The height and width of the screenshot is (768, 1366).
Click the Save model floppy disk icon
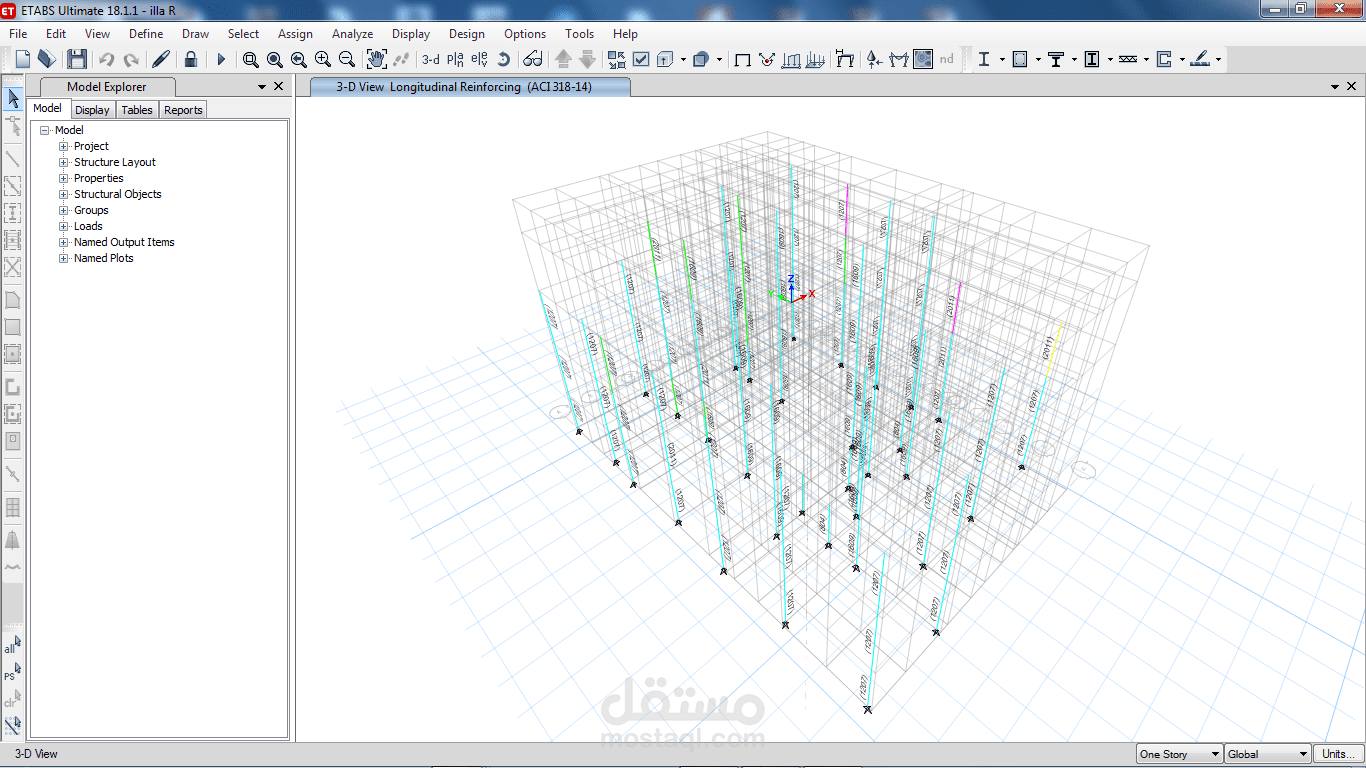tap(77, 60)
